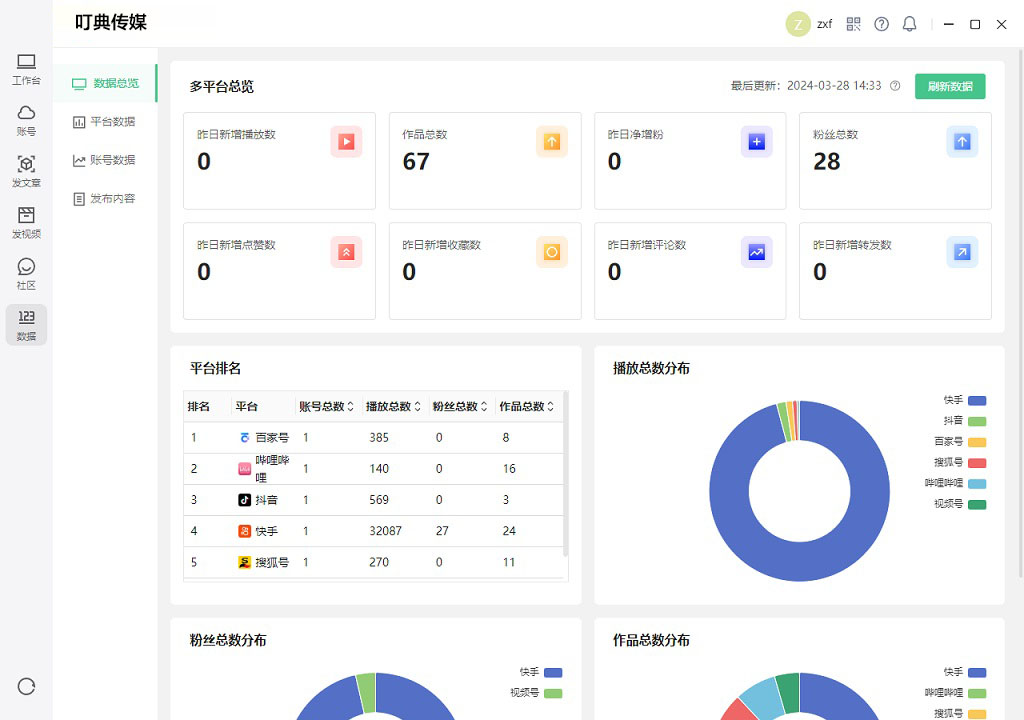Click the 哔哩哔哩 platform logo in ranking table
The width and height of the screenshot is (1024, 720).
click(244, 469)
